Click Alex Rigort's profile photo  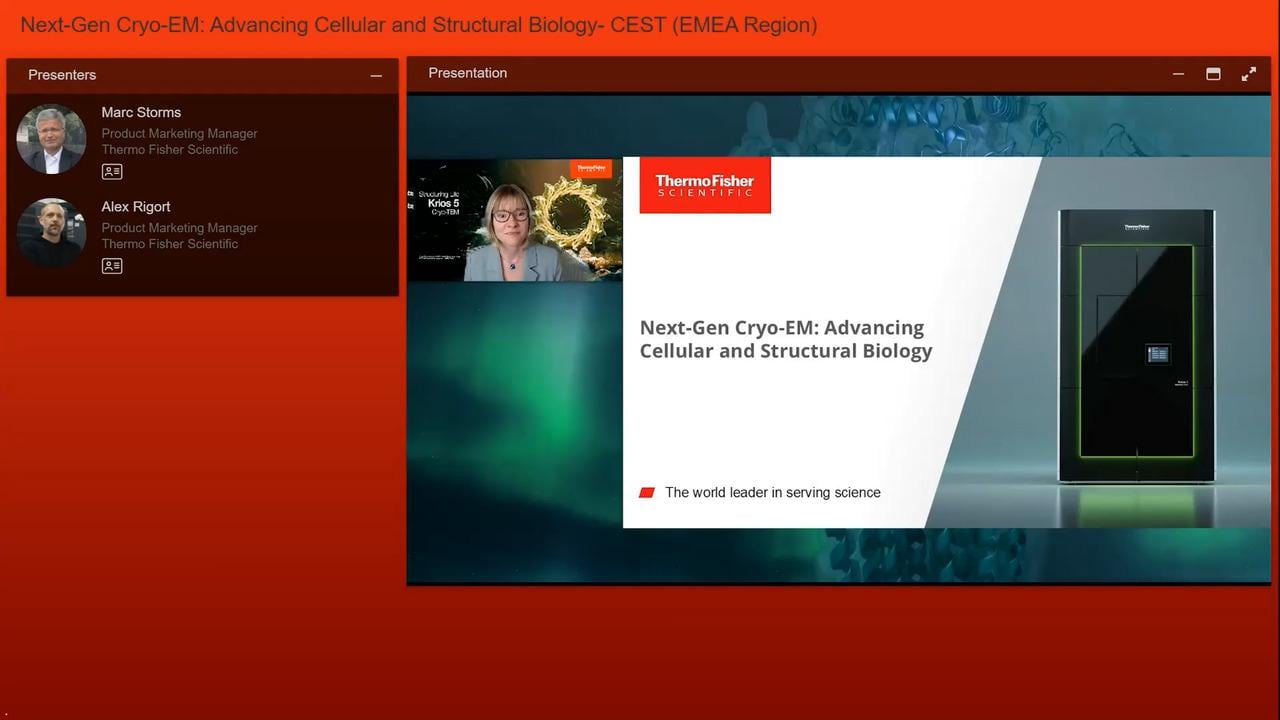click(x=51, y=232)
